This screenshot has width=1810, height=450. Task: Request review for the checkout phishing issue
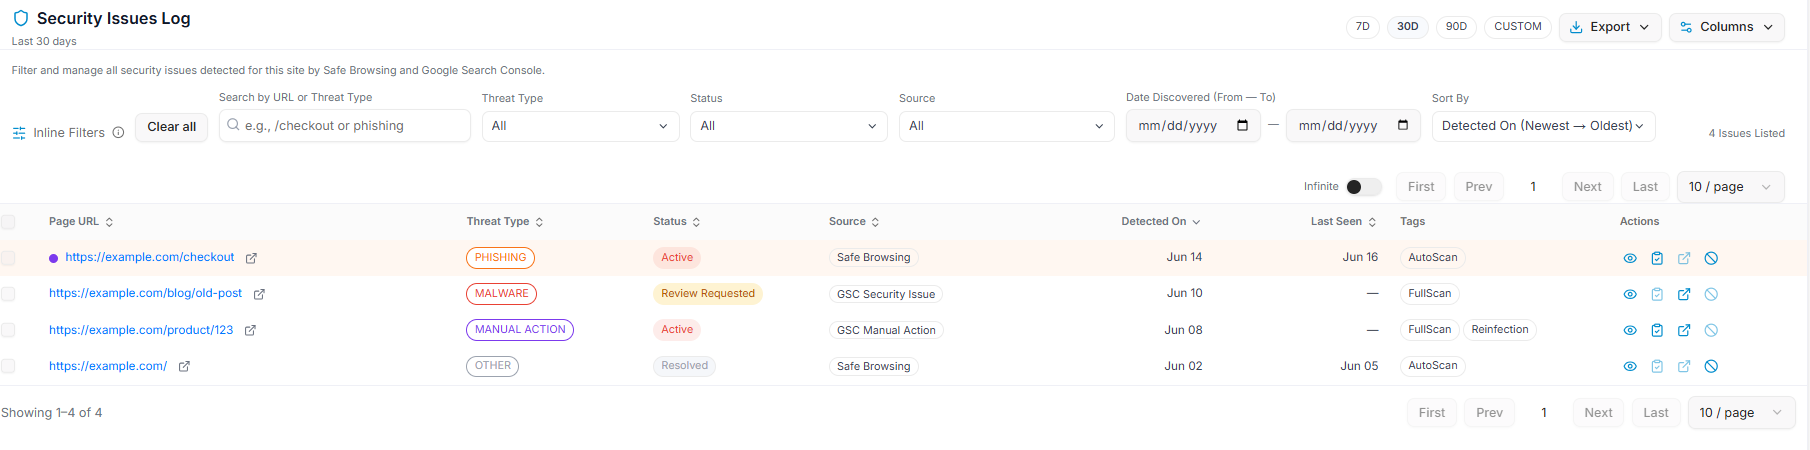pos(1657,258)
